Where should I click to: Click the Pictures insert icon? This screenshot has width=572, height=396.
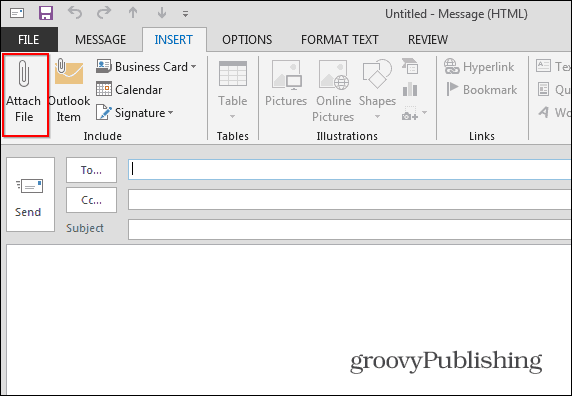point(286,74)
